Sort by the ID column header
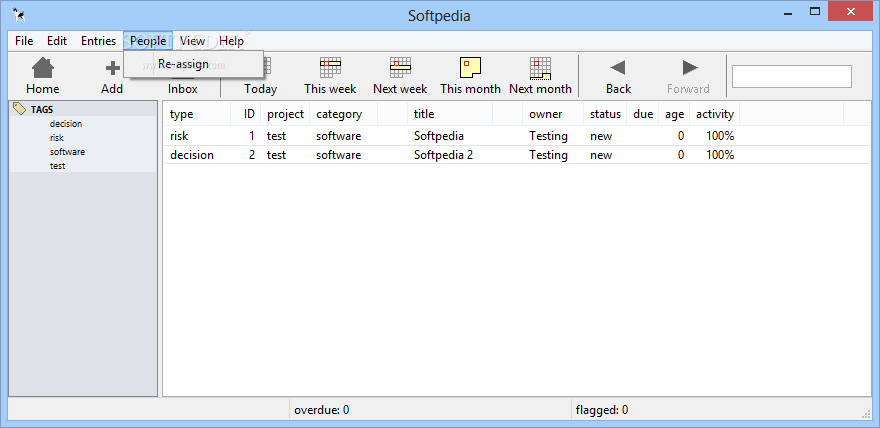880x428 pixels. pyautogui.click(x=246, y=114)
